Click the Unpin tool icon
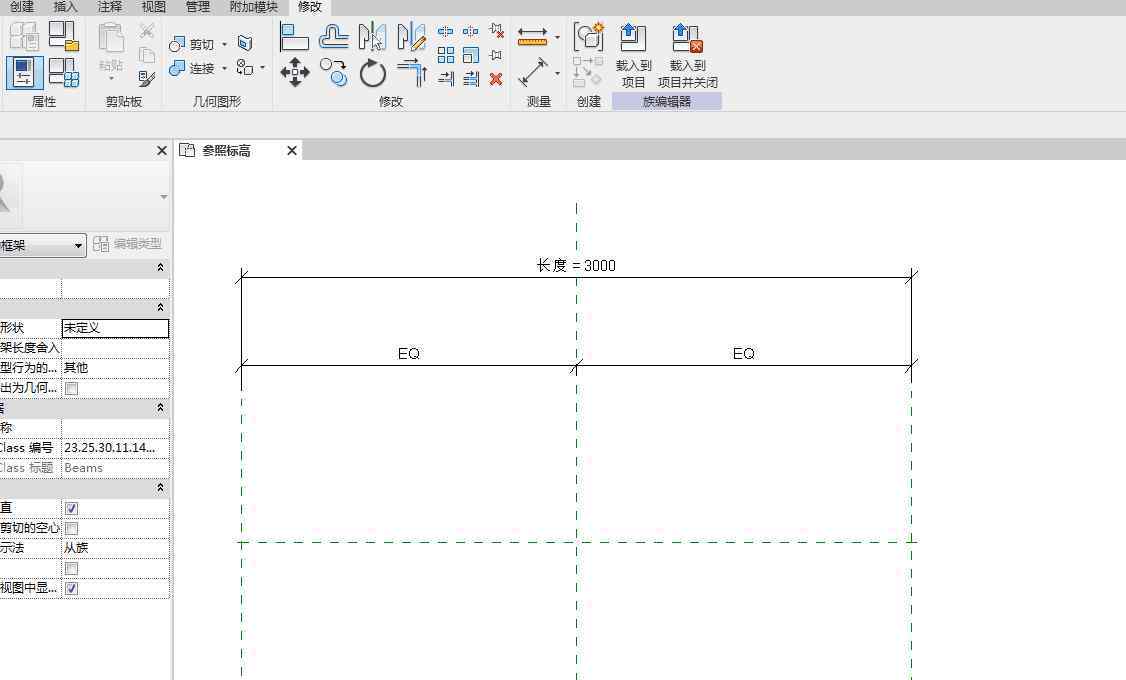This screenshot has height=680, width=1126. point(496,31)
